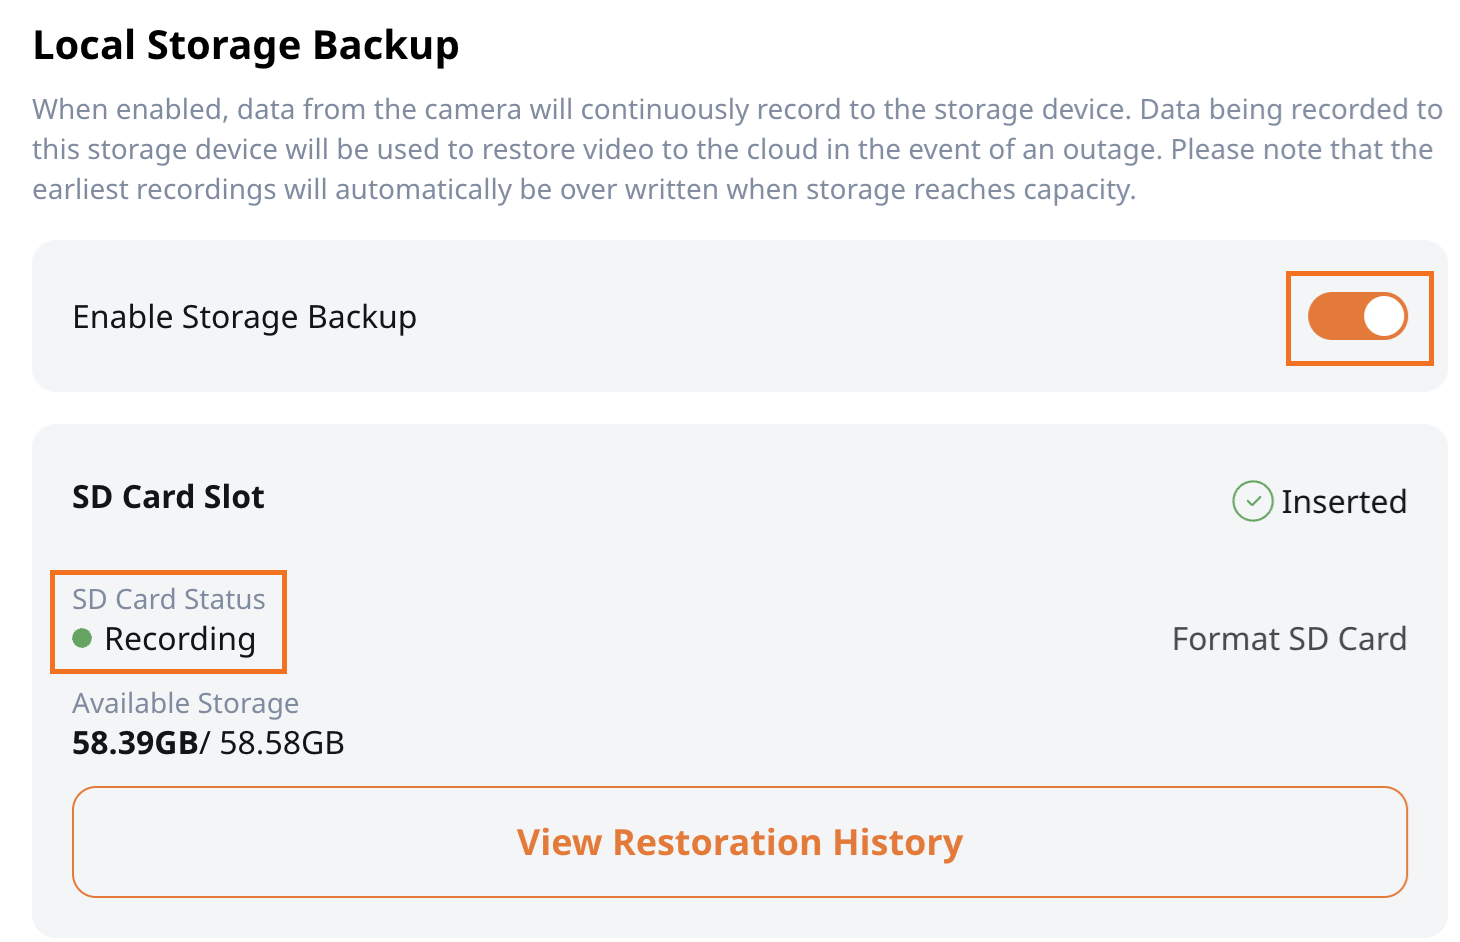Click the bold 58.39GB available value
Viewport: 1460px width, 942px height.
point(135,743)
